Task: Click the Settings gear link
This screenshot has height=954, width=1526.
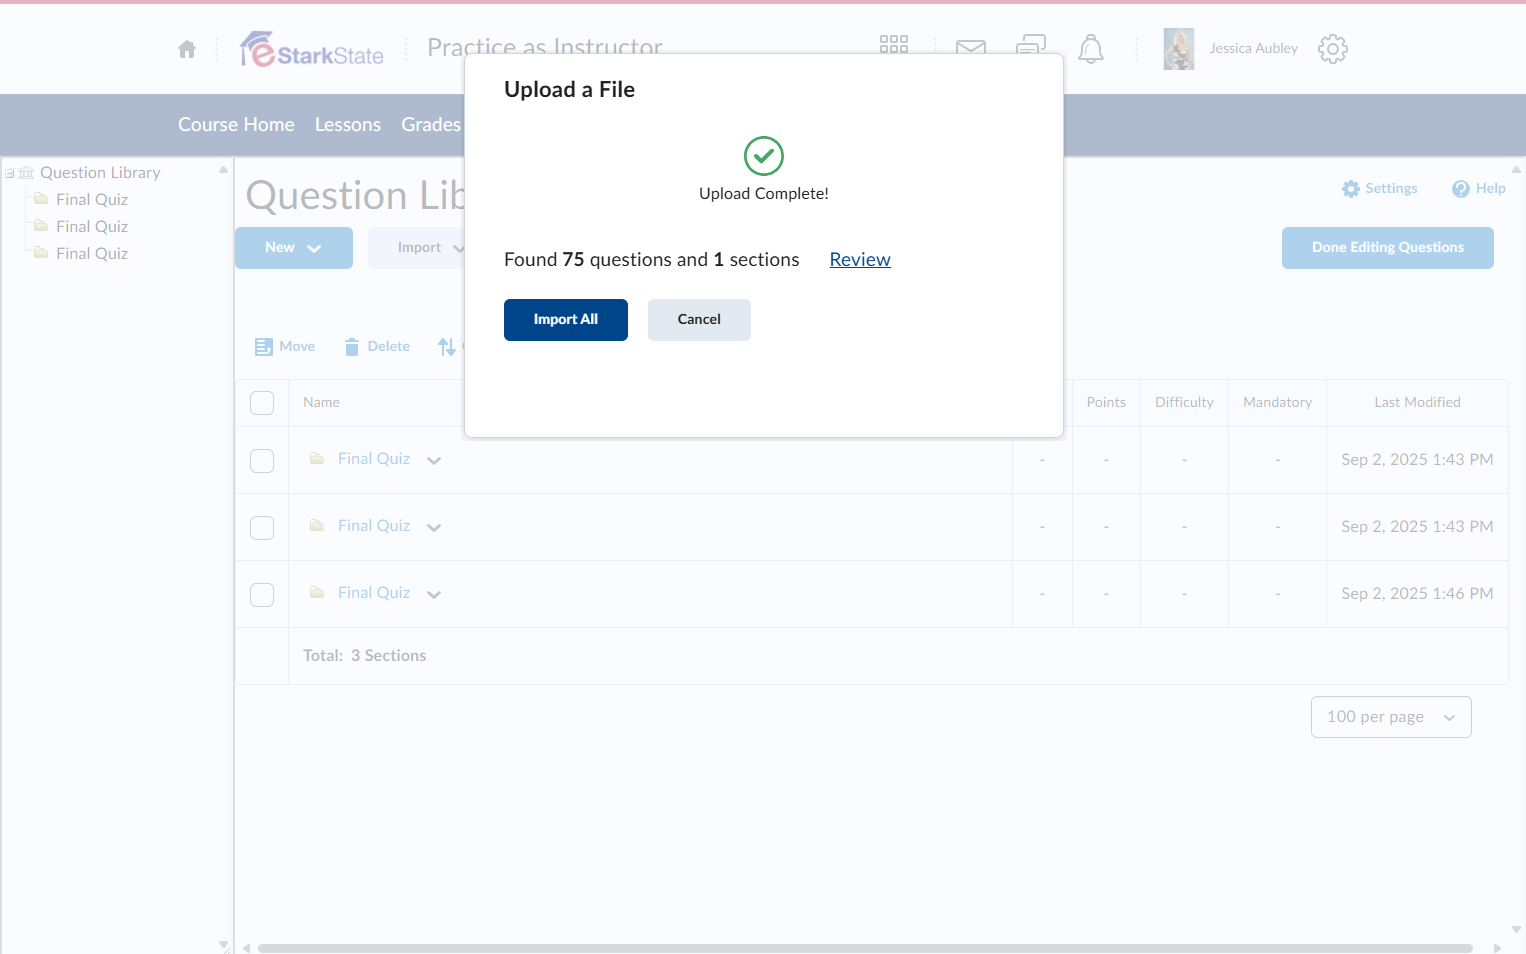Action: [x=1380, y=188]
